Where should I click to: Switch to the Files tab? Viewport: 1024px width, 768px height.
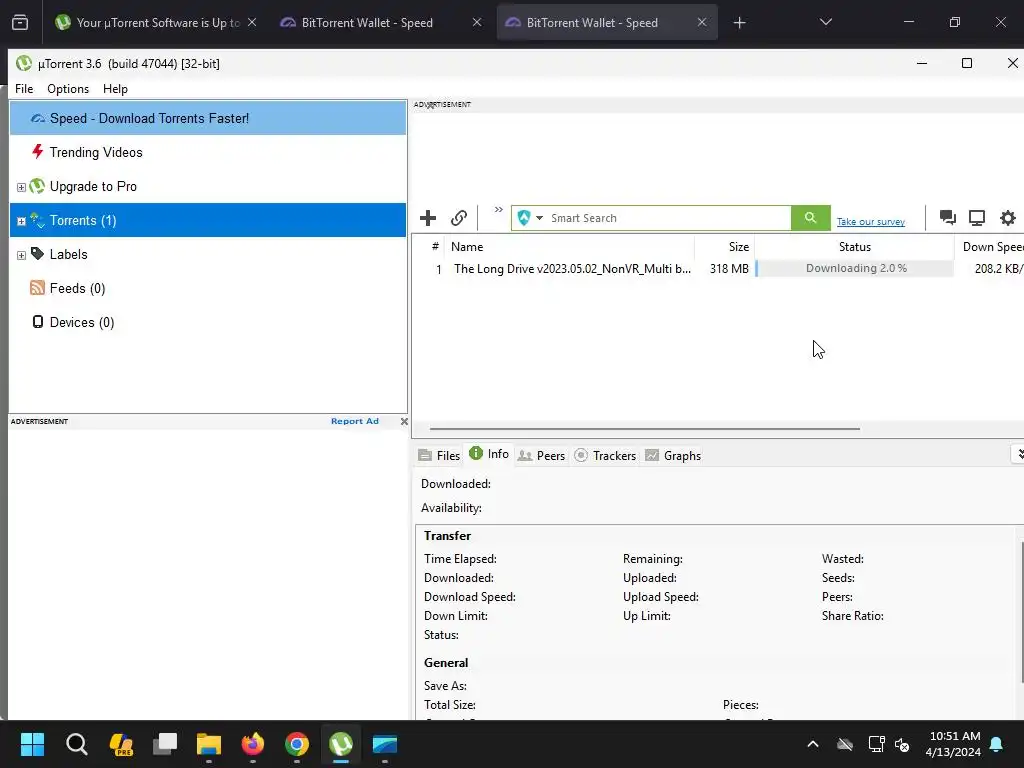pyautogui.click(x=439, y=455)
